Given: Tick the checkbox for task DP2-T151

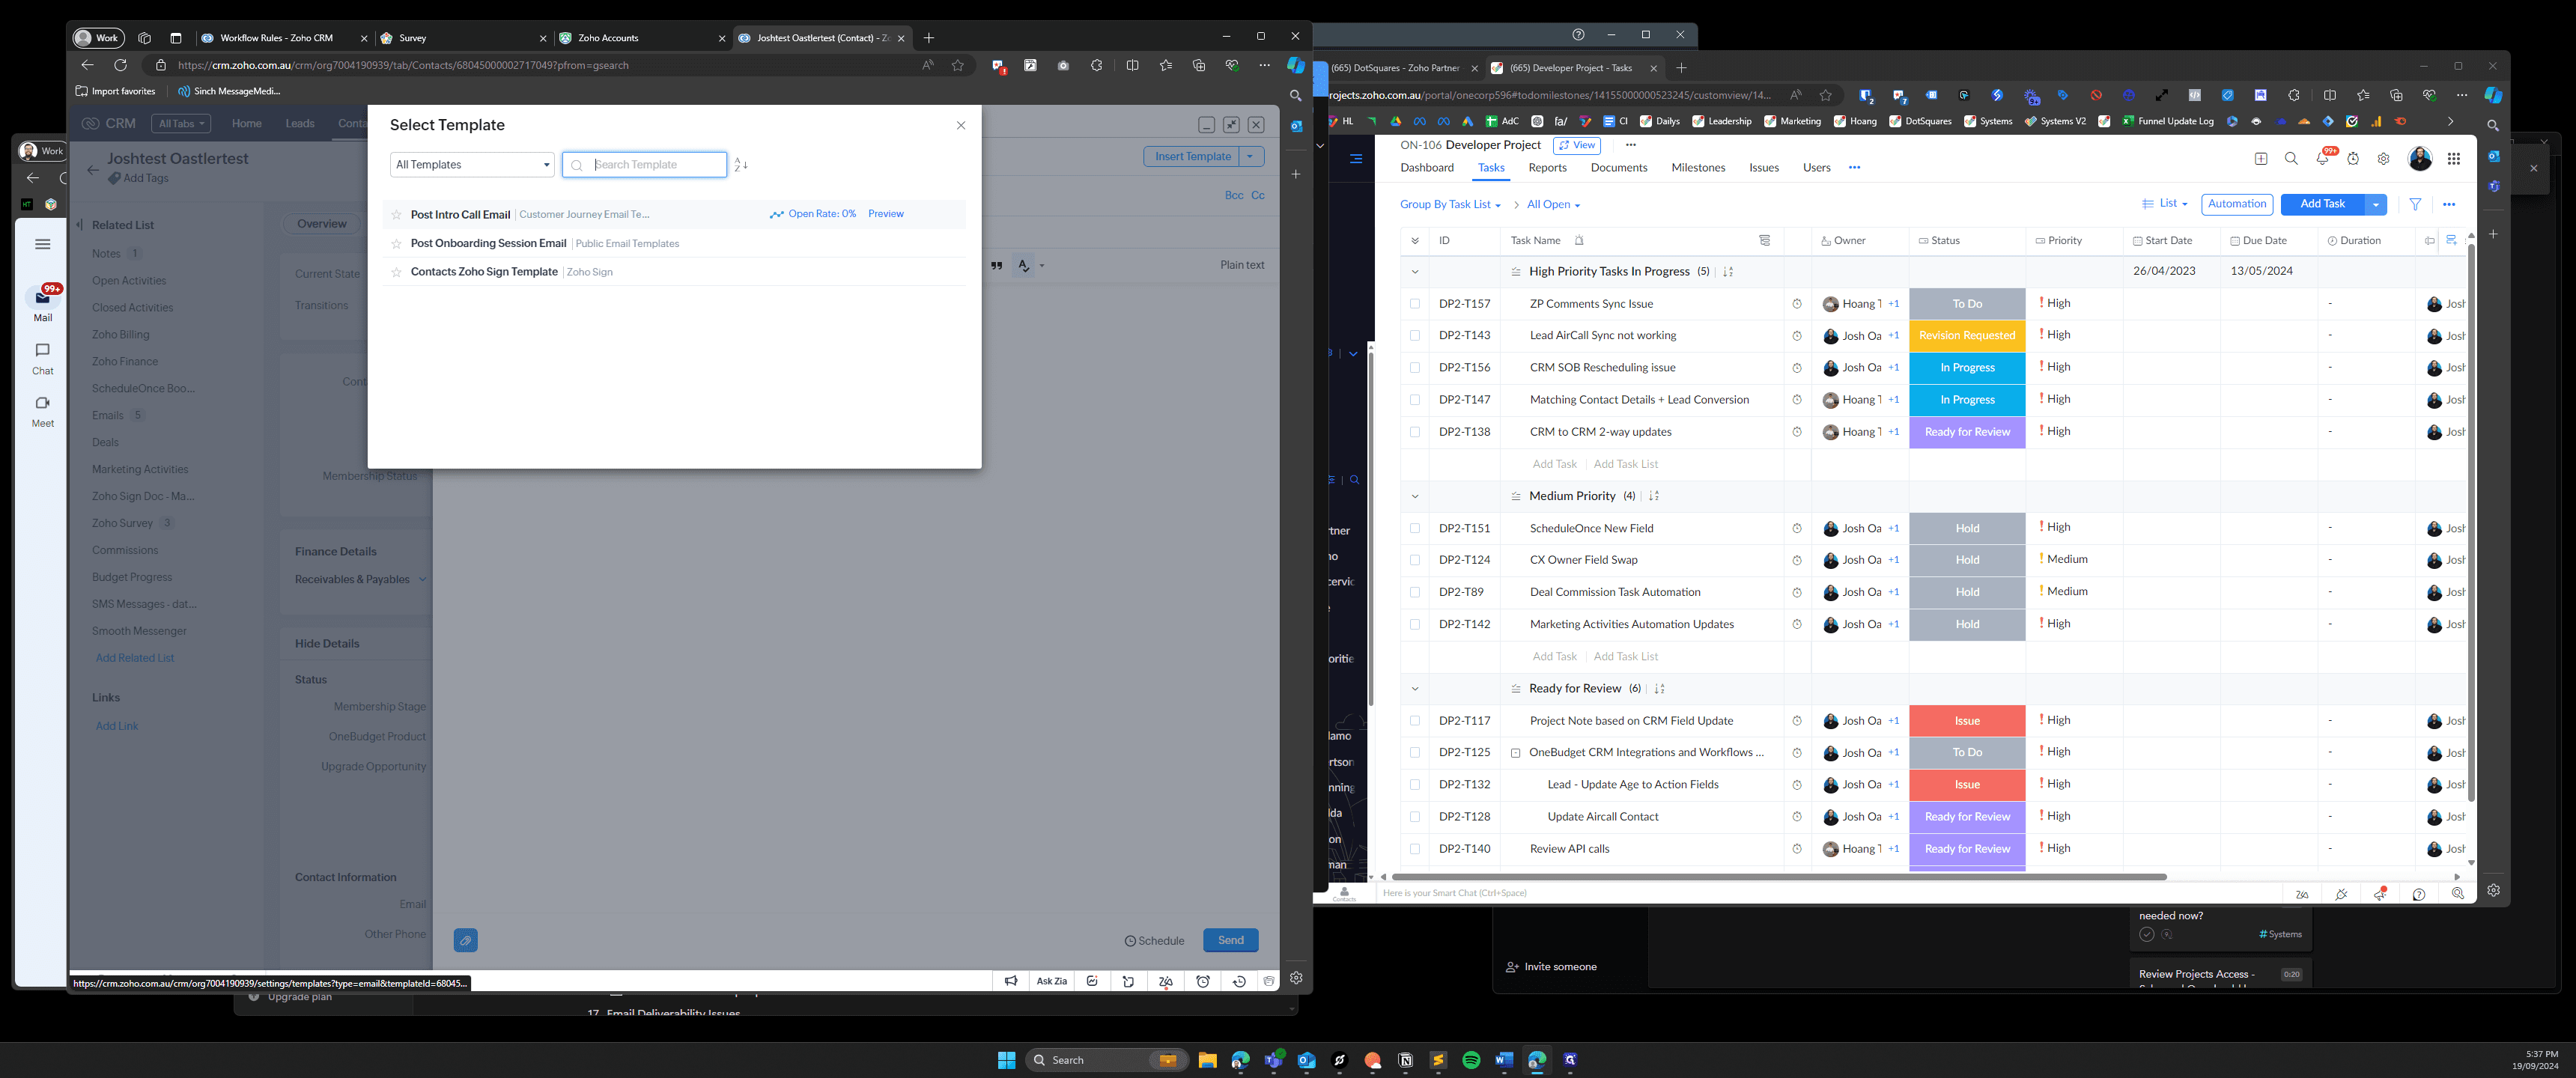Looking at the screenshot, I should click(1414, 528).
